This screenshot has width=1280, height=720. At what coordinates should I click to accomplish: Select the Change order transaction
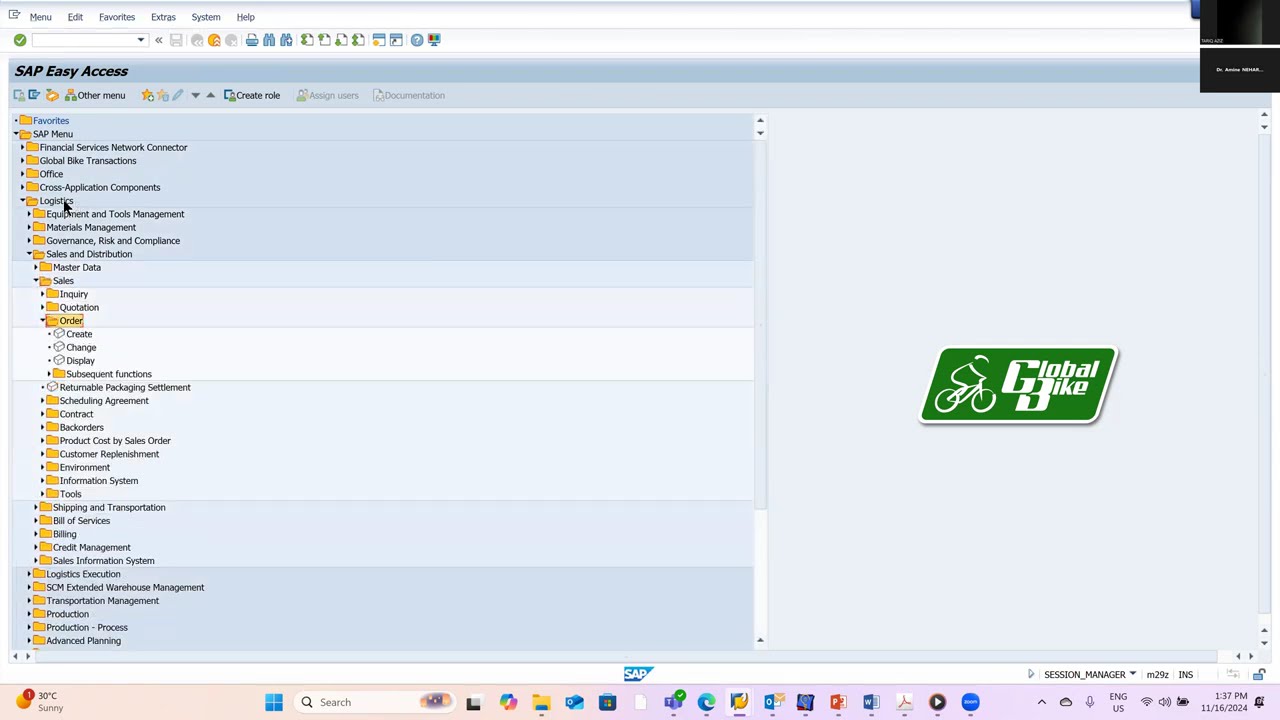pyautogui.click(x=81, y=348)
